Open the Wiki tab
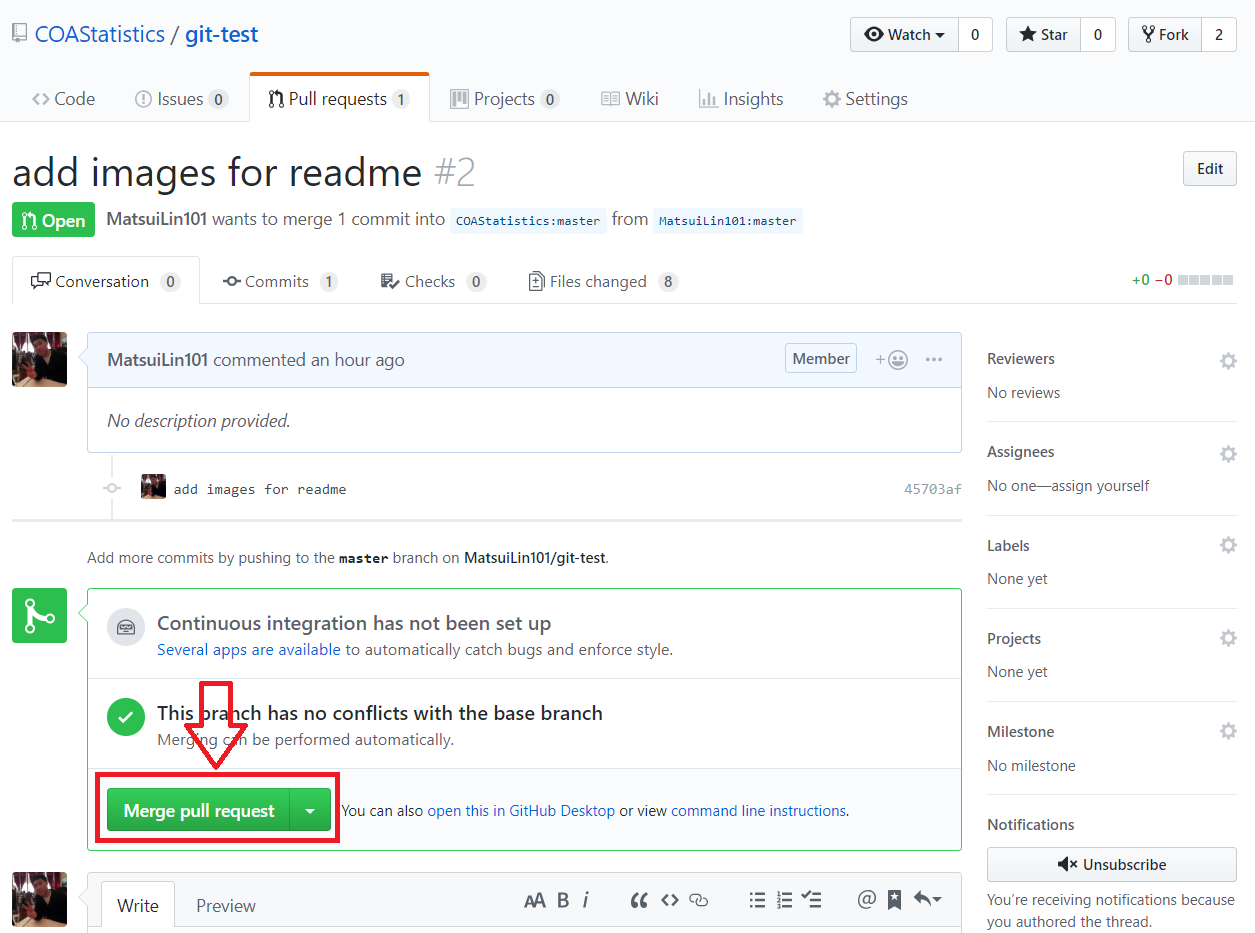The image size is (1255, 933). (x=629, y=99)
